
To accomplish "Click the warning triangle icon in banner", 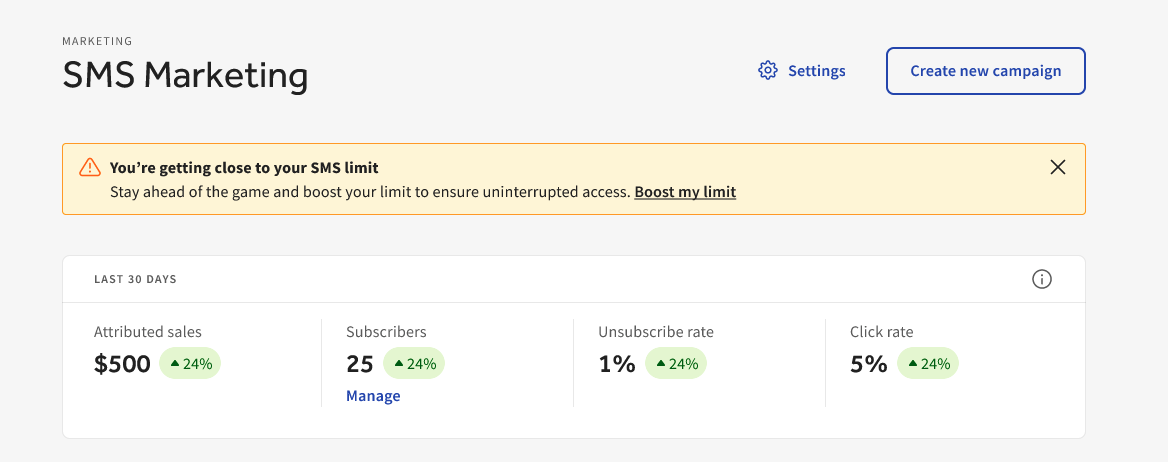I will 90,168.
